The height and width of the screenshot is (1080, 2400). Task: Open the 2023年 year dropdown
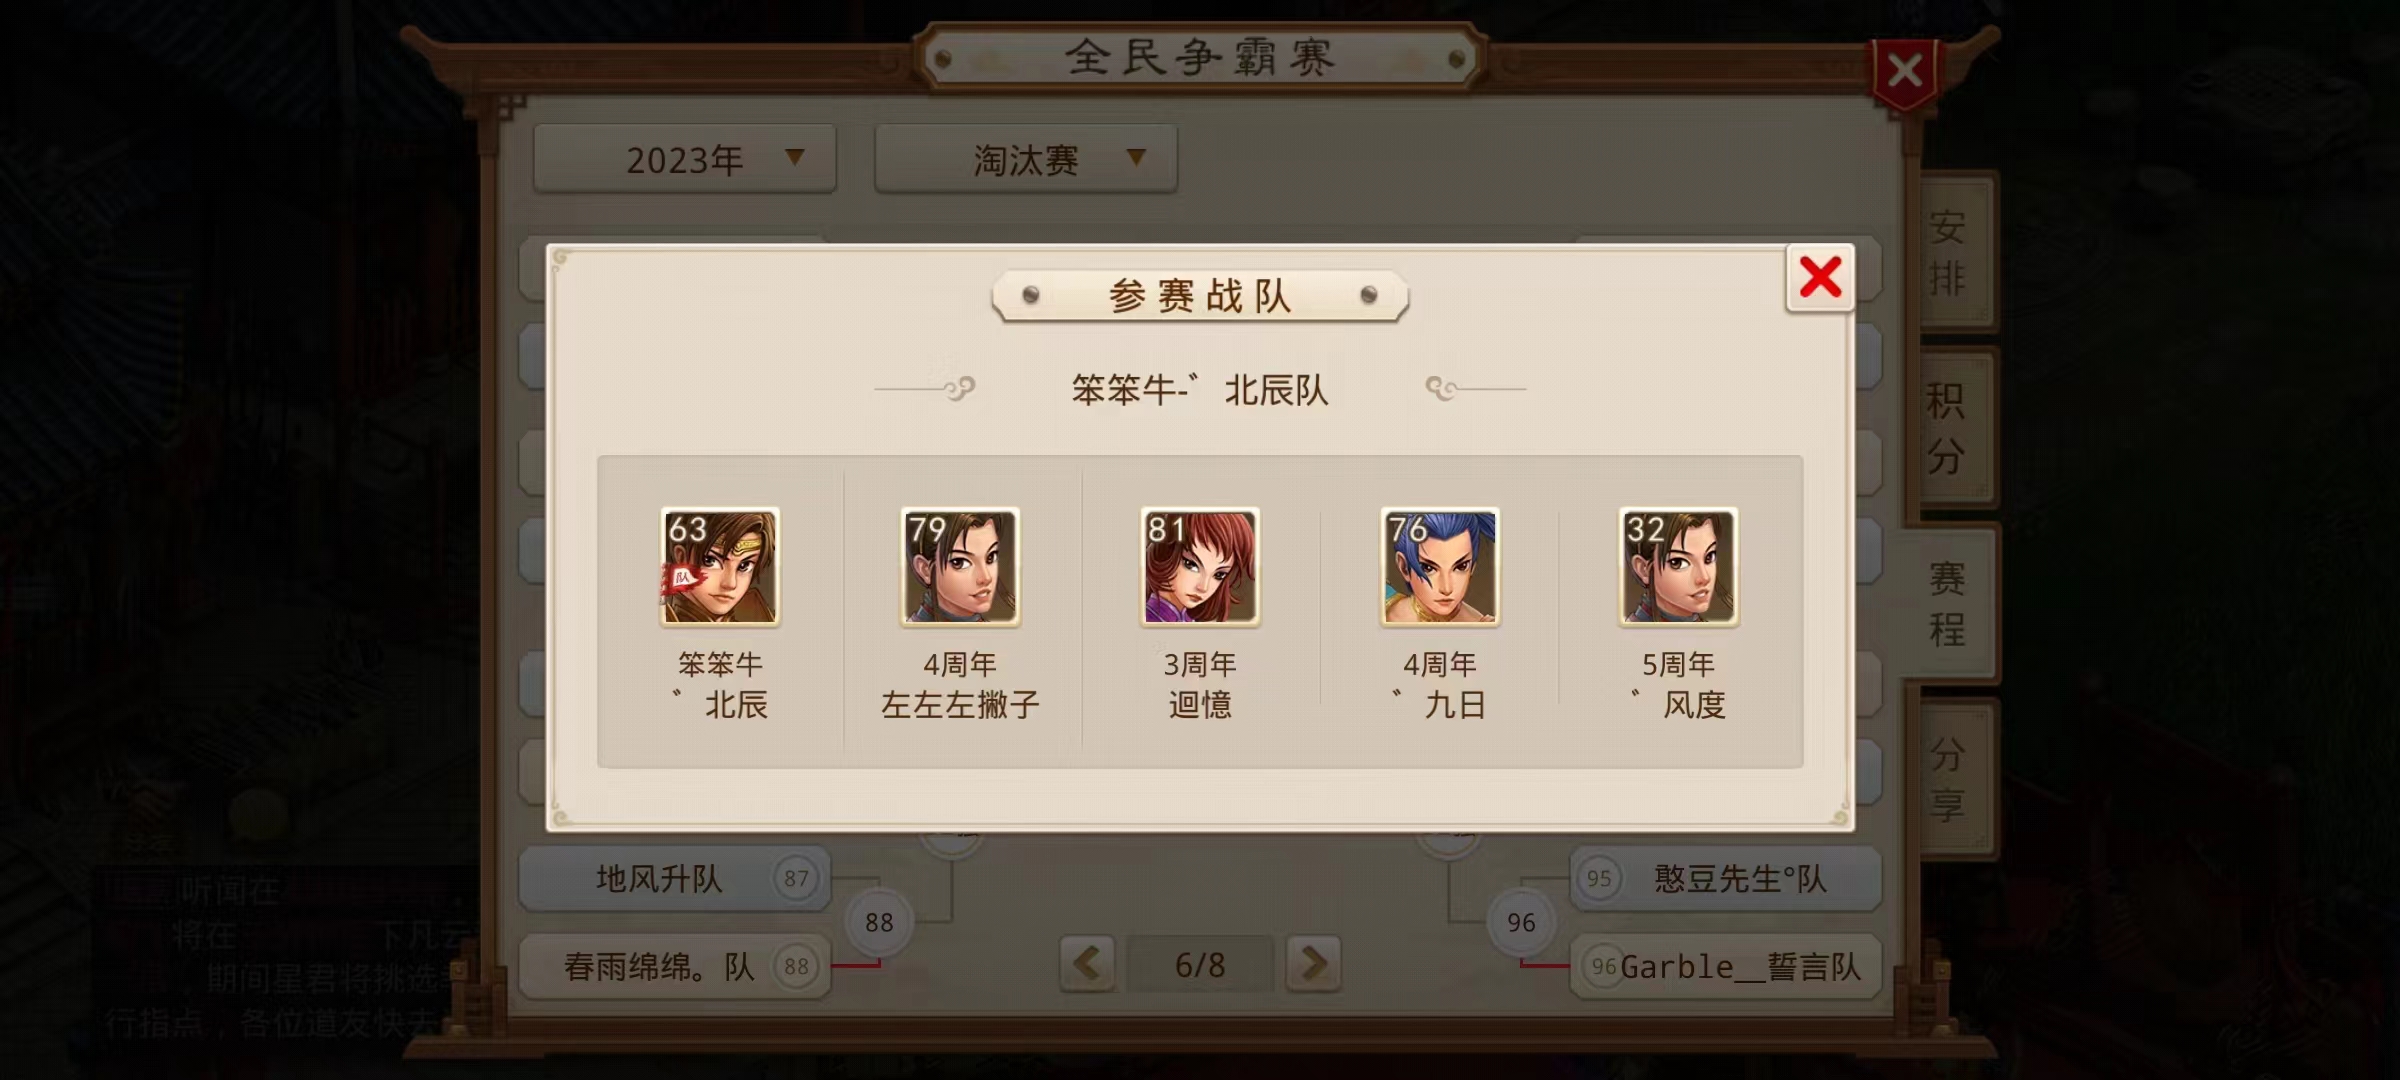click(x=685, y=158)
